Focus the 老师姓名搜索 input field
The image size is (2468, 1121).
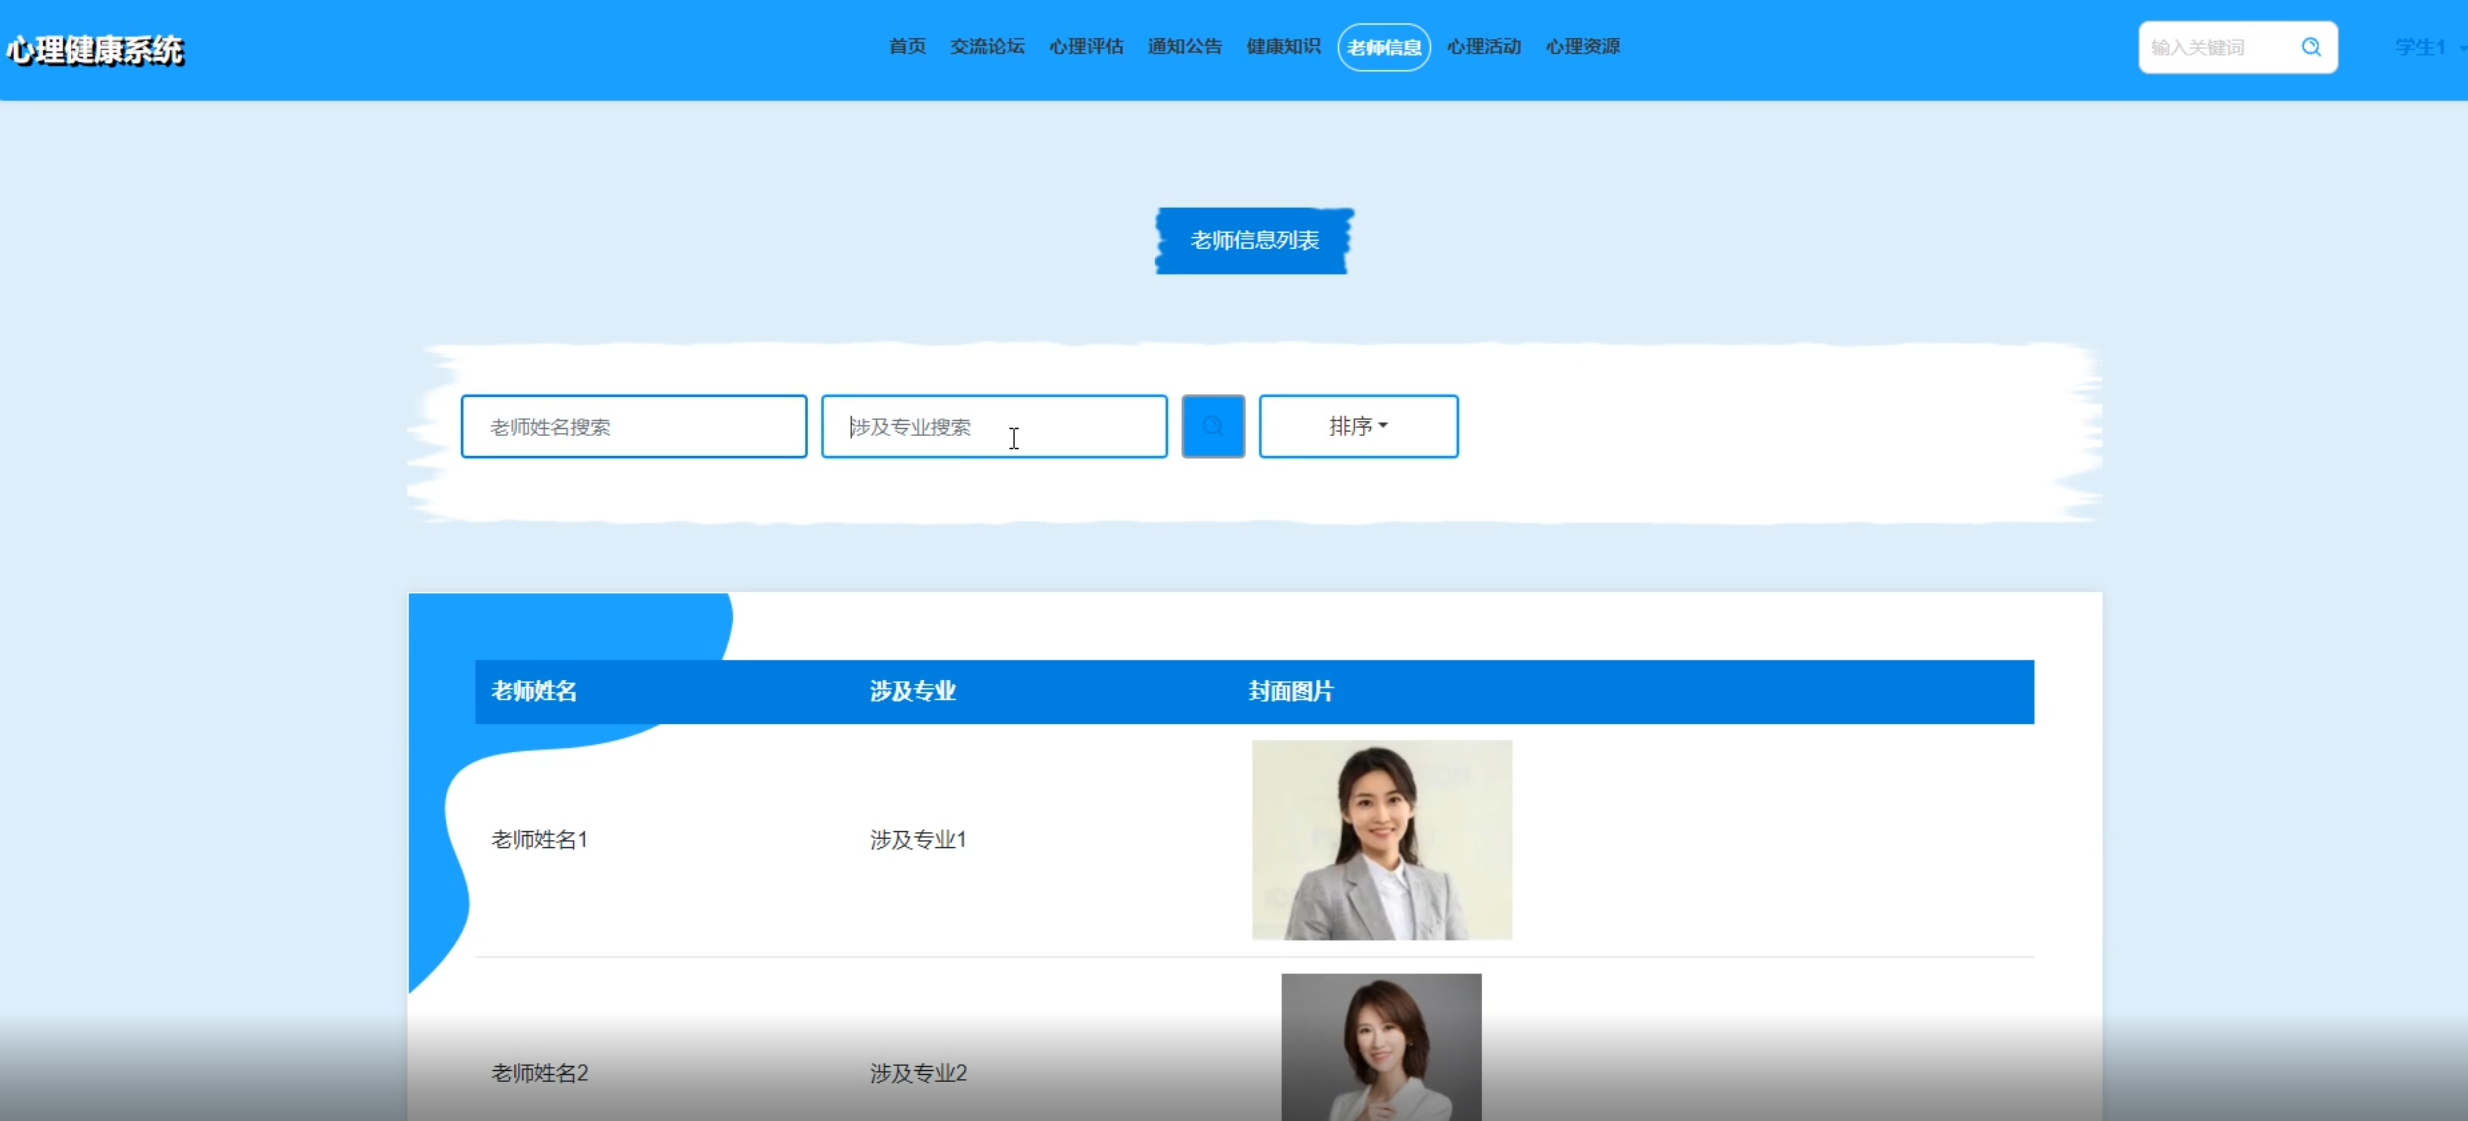(634, 427)
